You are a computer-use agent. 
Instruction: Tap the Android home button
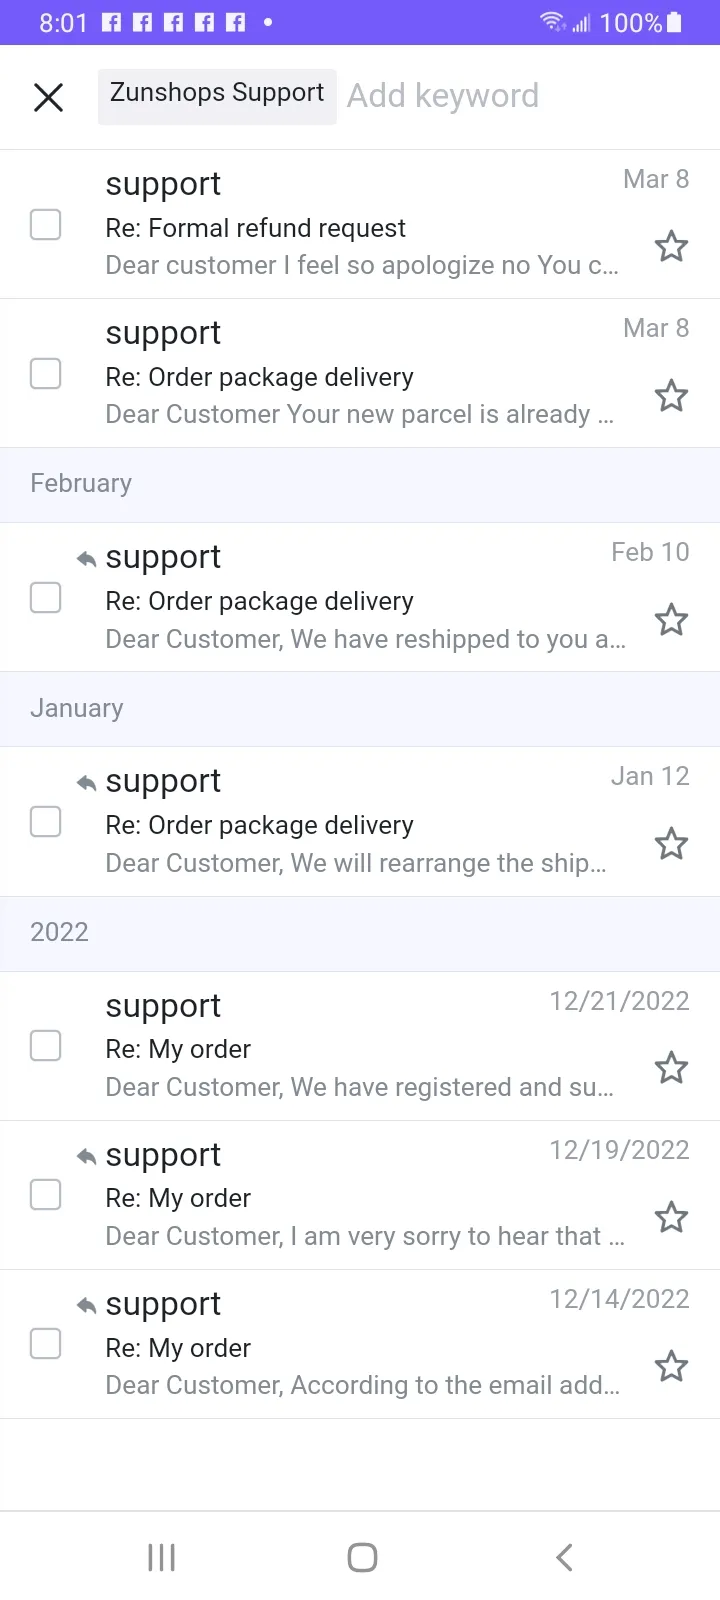click(x=362, y=1557)
